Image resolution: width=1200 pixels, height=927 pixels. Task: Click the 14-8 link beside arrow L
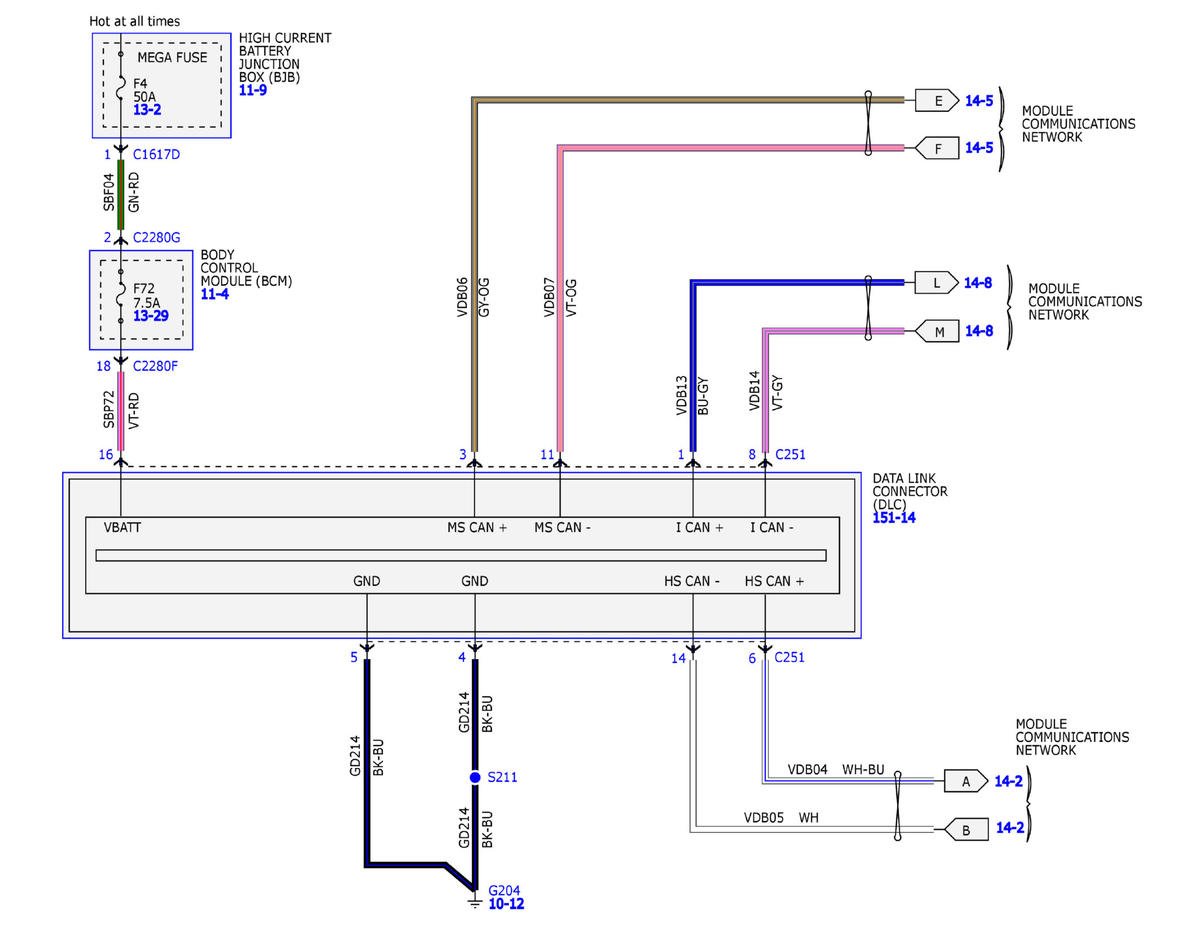pos(978,283)
